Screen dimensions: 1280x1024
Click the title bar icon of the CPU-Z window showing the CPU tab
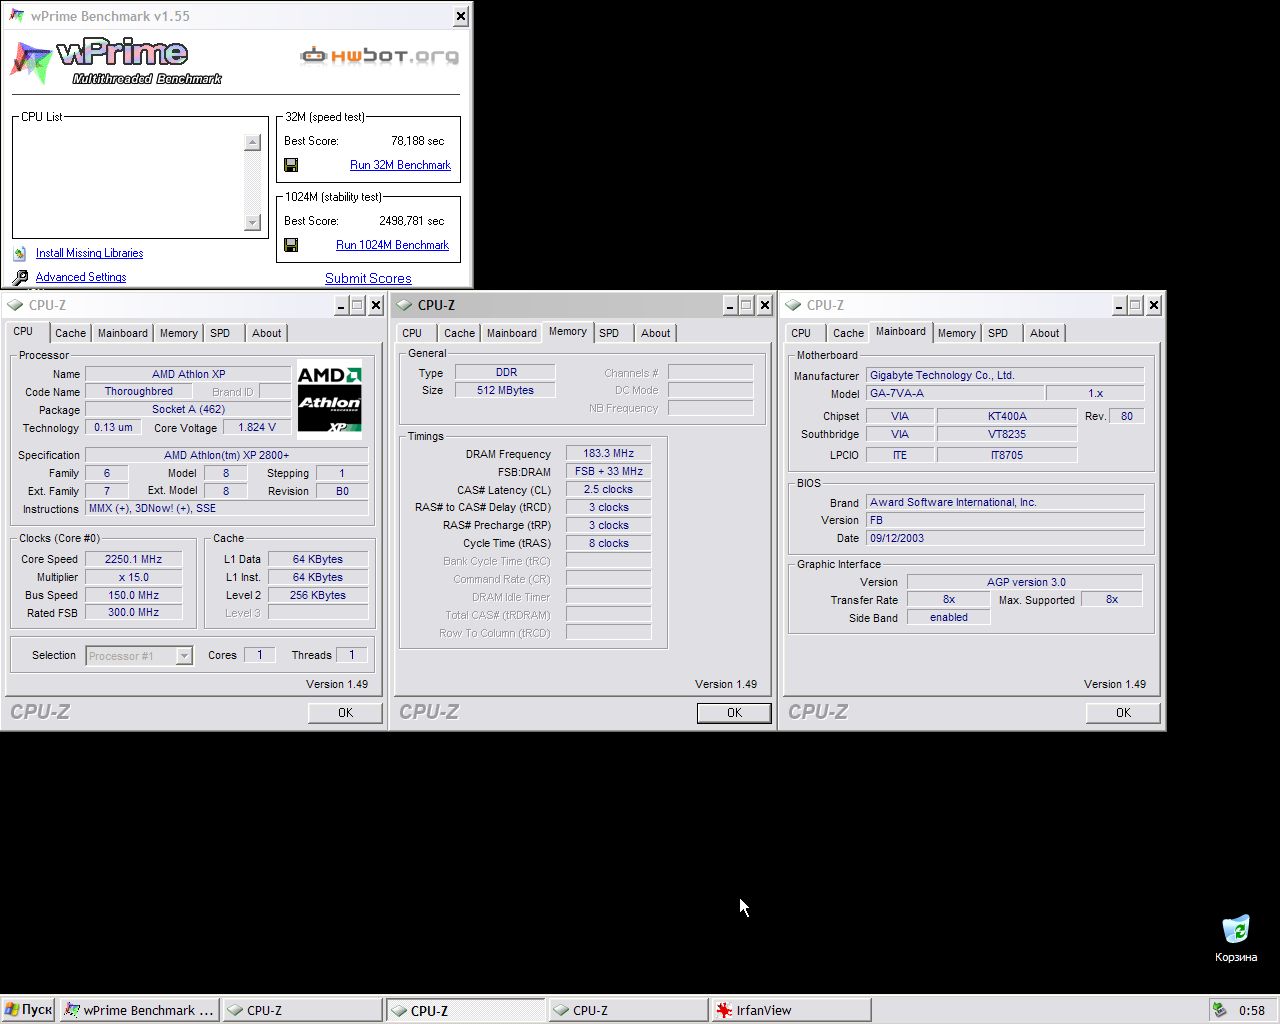[x=15, y=305]
